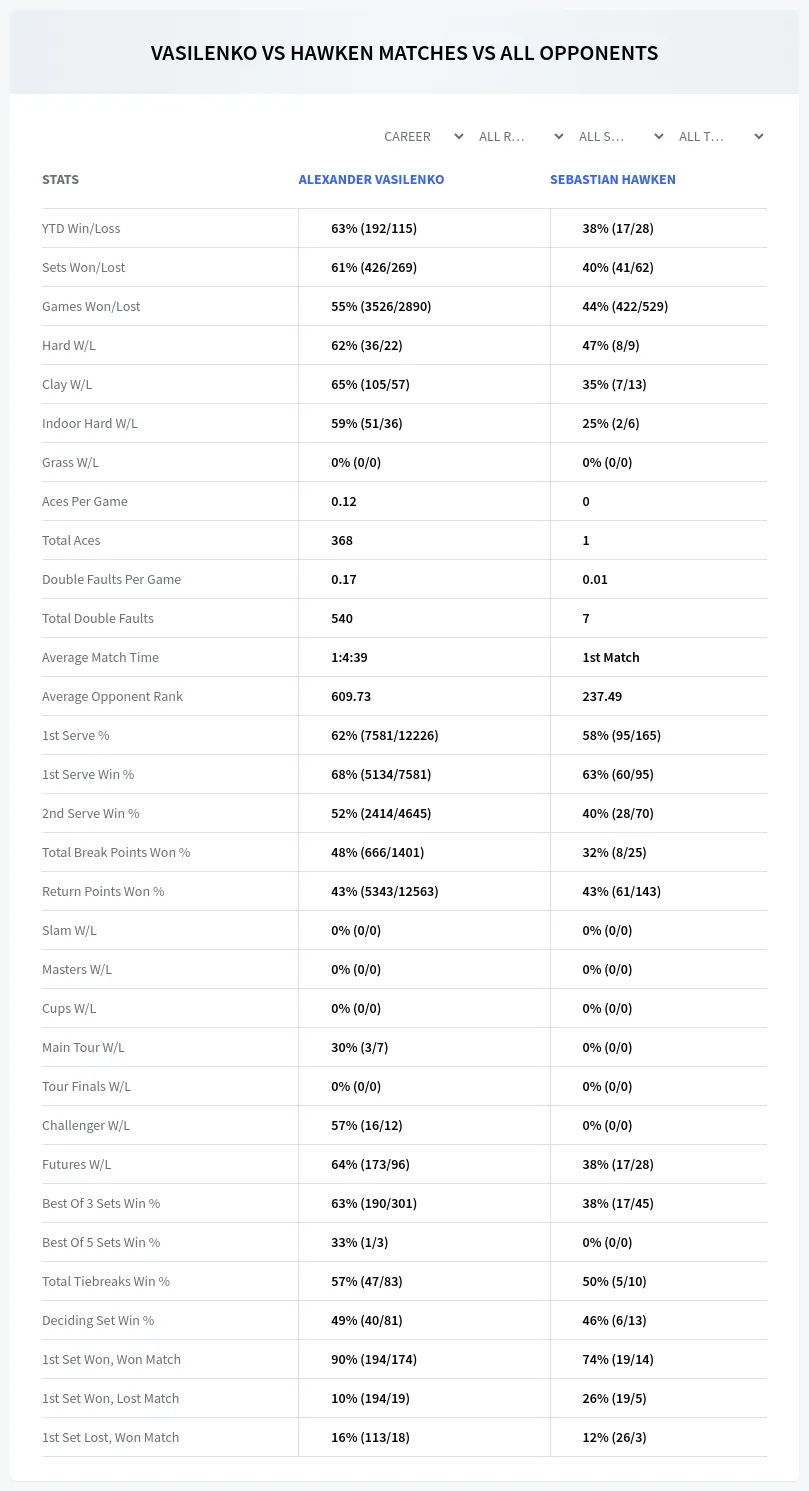Click the CAREER dropdown chevron arrow
Screen dimensions: 809x1491
(459, 136)
